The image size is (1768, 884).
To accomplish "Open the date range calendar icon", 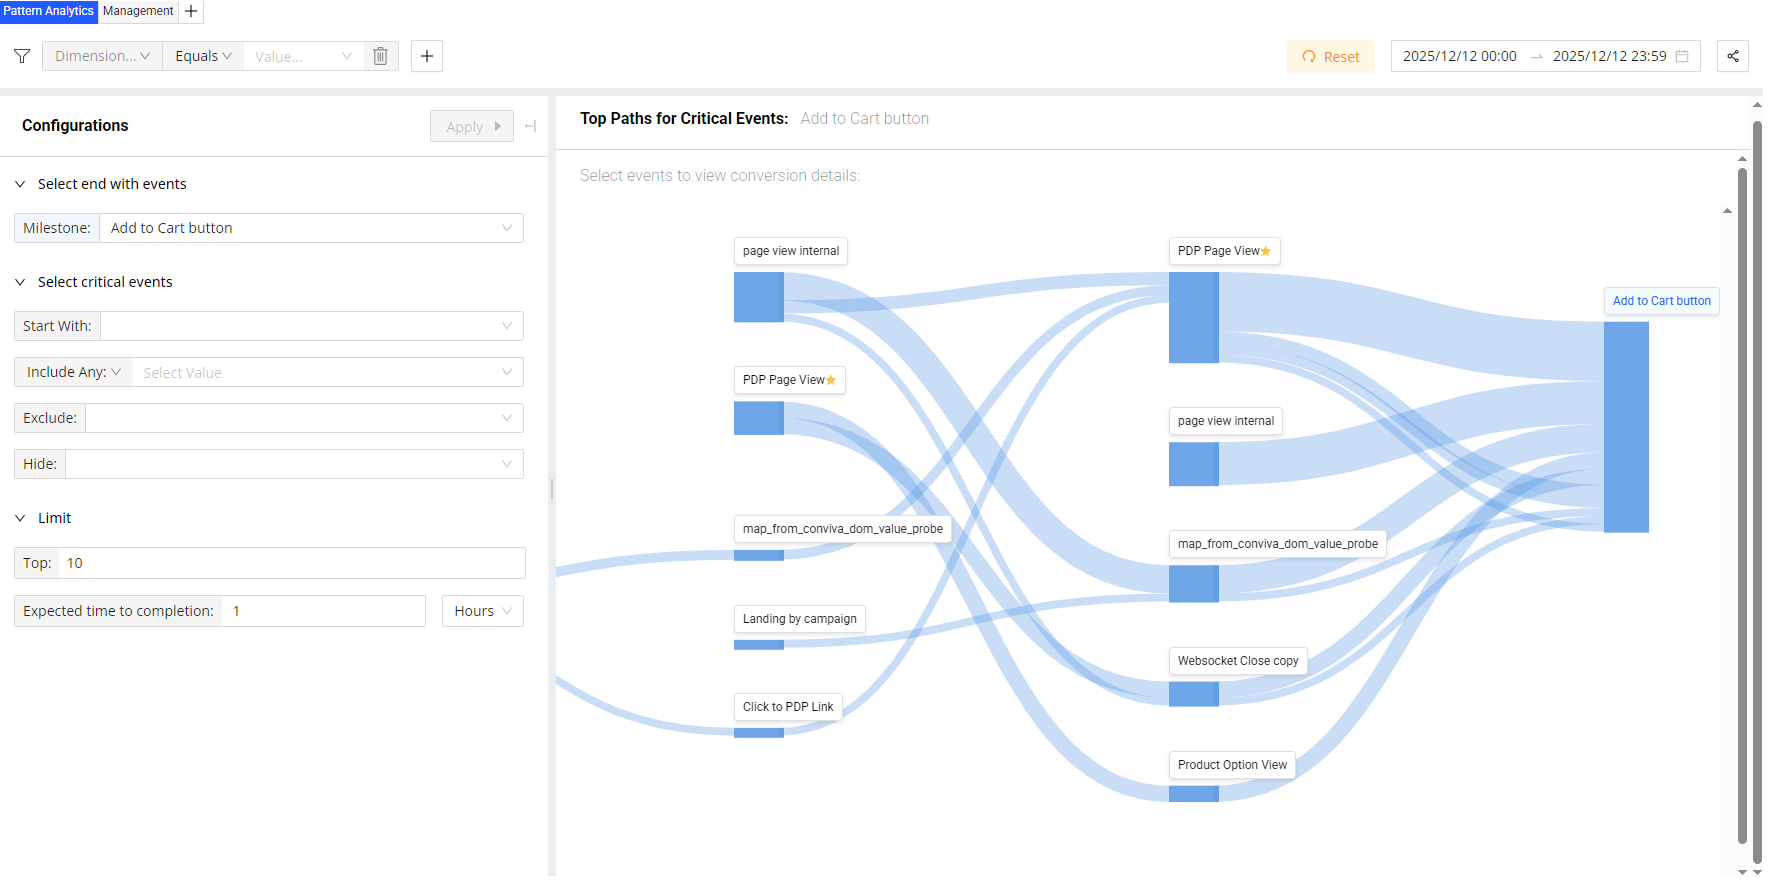I will click(x=1682, y=56).
